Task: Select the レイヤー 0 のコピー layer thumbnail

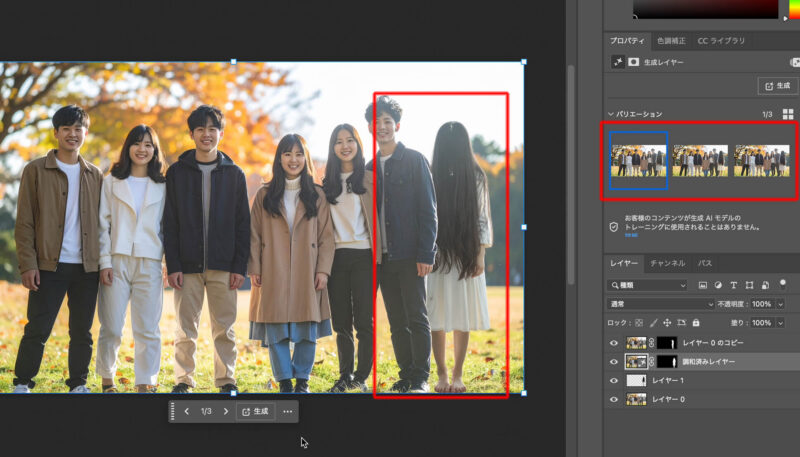Action: click(636, 343)
